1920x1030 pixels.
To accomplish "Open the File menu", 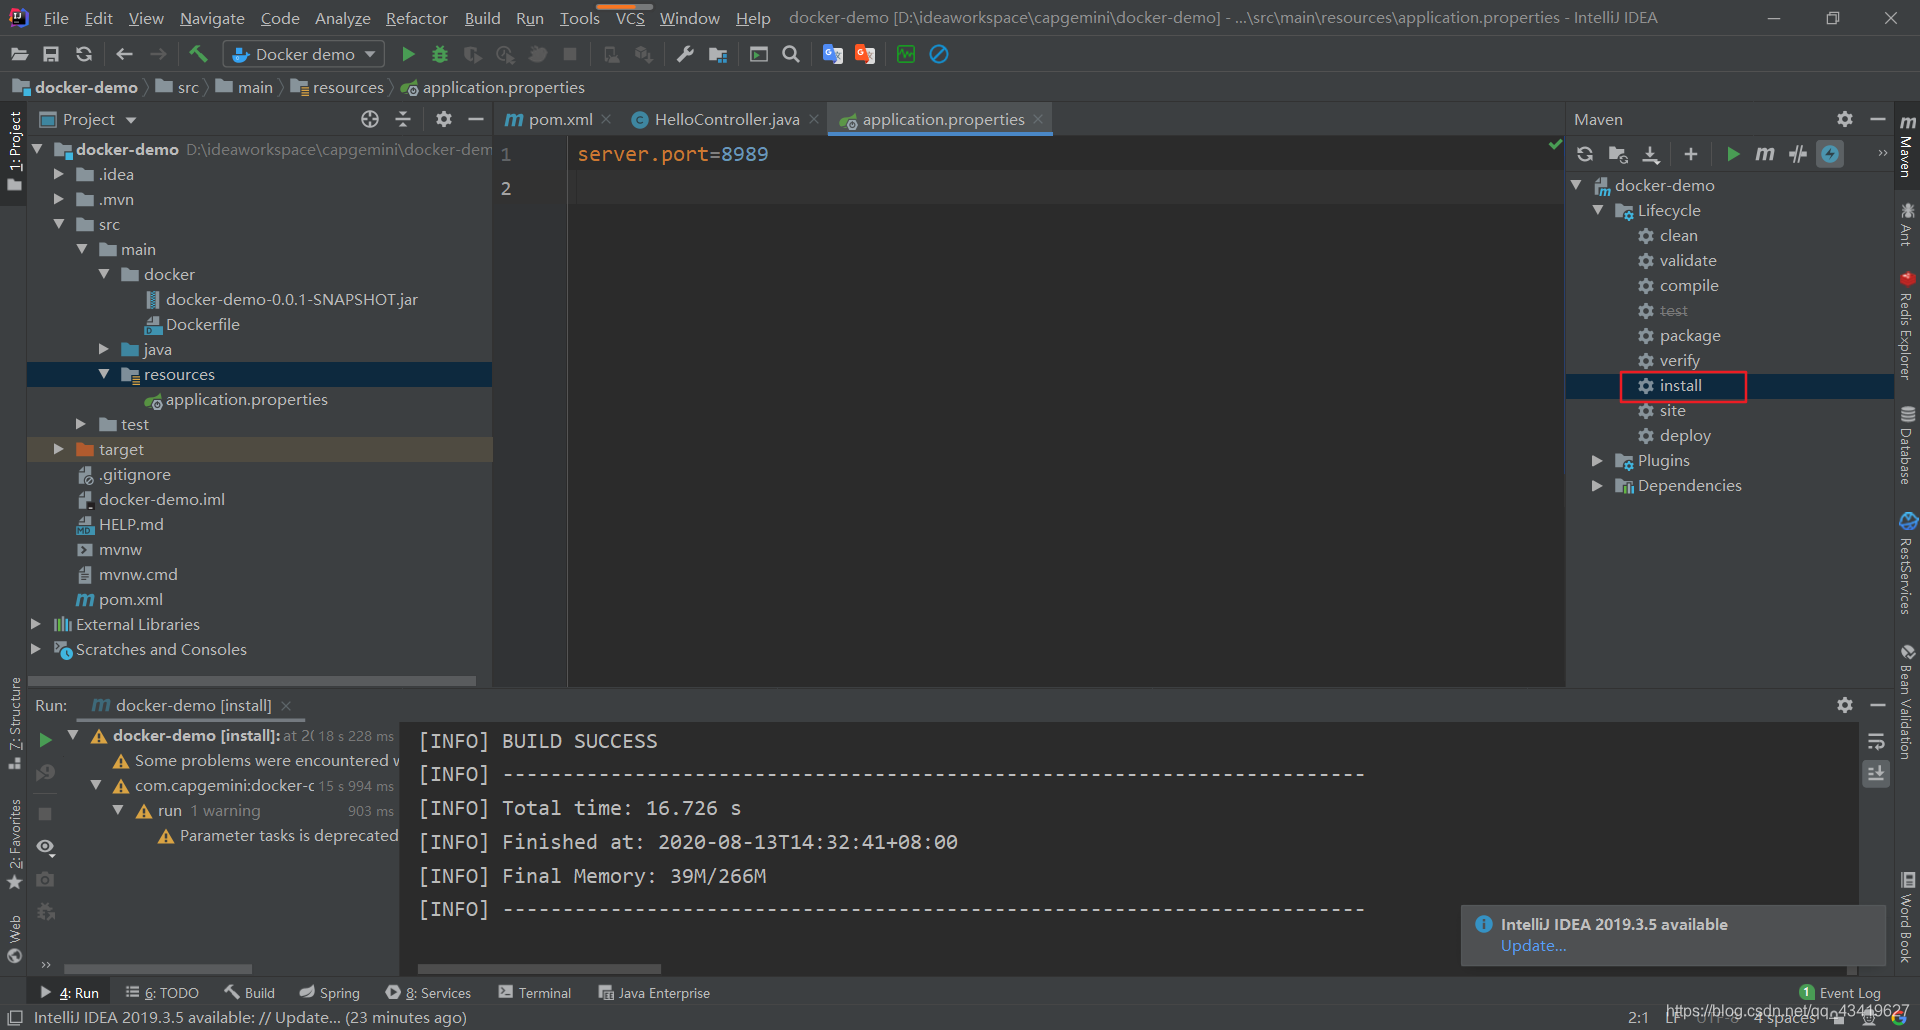I will 56,18.
